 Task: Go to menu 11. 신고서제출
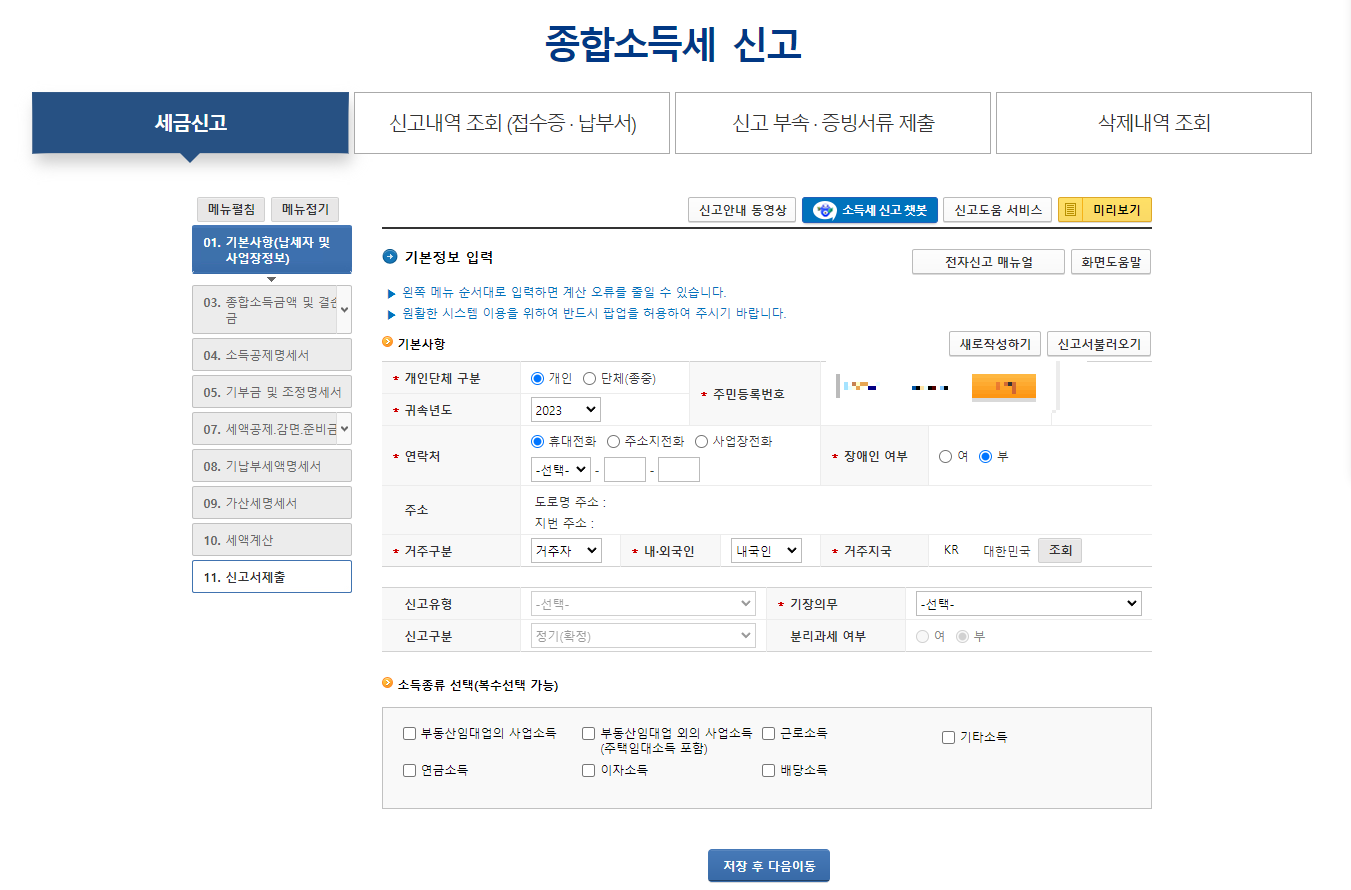point(272,577)
